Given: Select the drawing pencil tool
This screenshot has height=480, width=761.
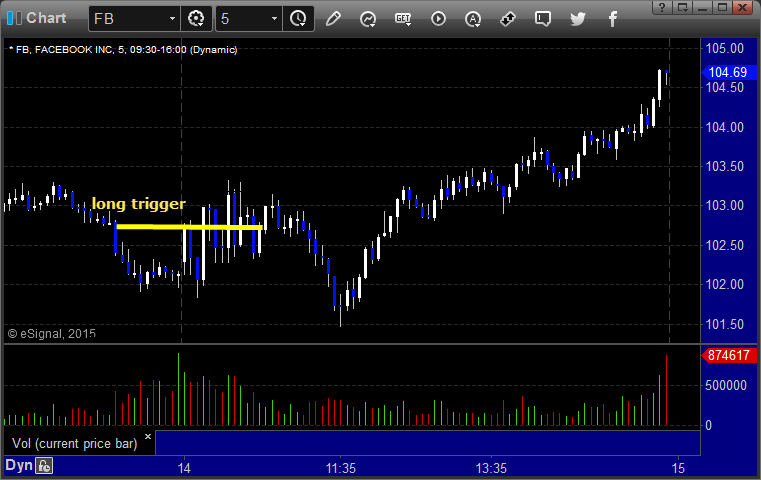Looking at the screenshot, I should (333, 19).
